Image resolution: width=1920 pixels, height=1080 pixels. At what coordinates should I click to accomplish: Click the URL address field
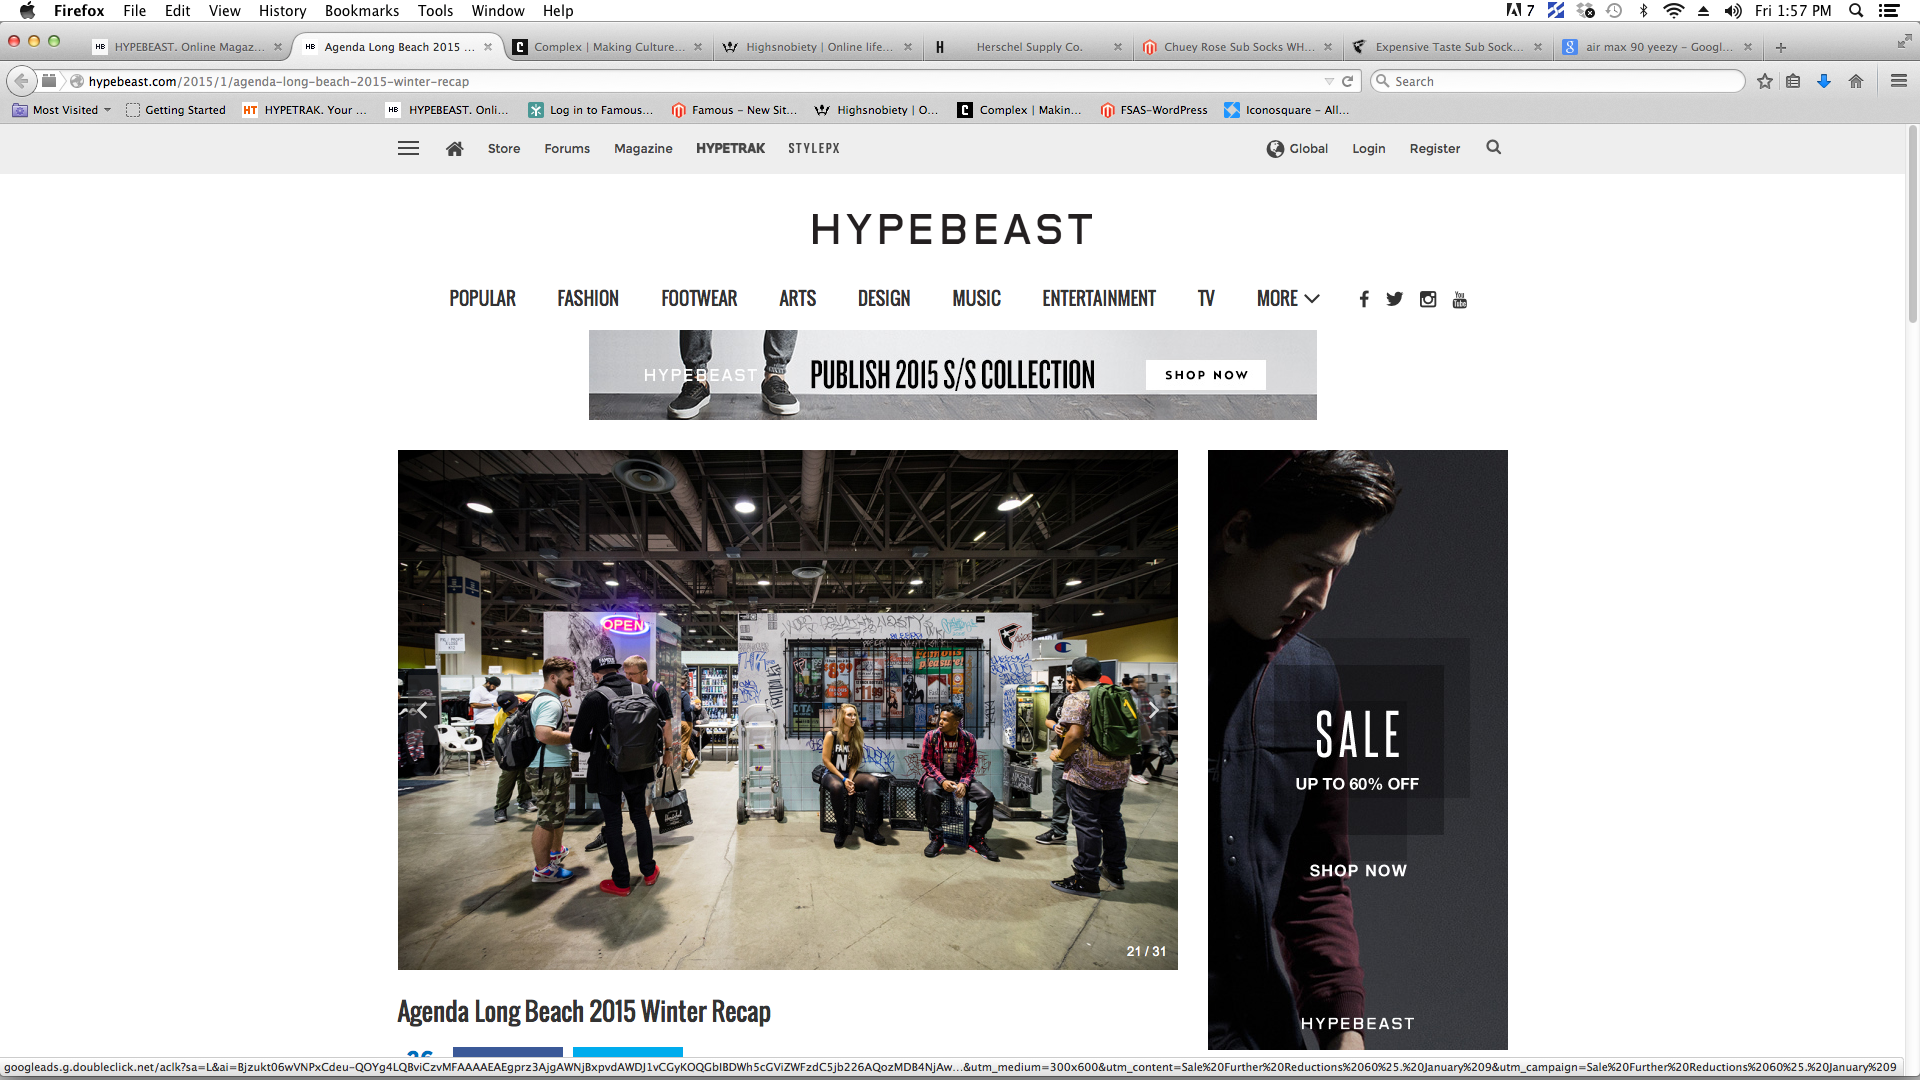tap(700, 81)
